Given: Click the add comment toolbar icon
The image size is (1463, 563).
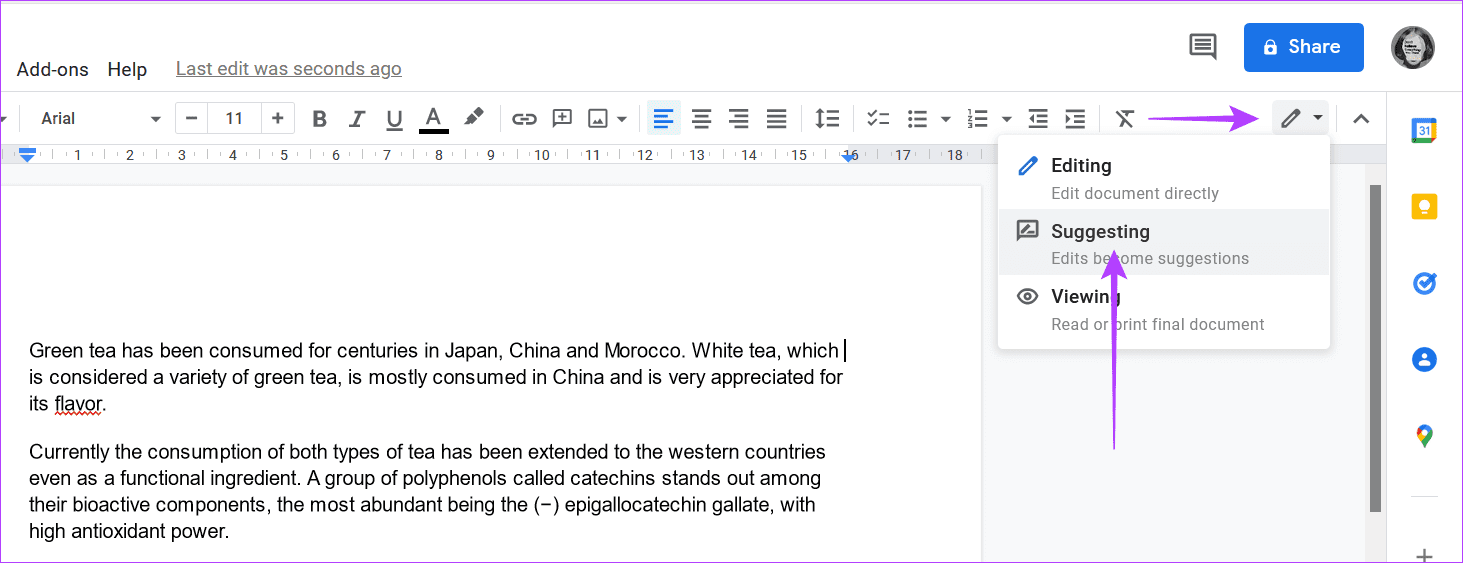Looking at the screenshot, I should point(562,119).
